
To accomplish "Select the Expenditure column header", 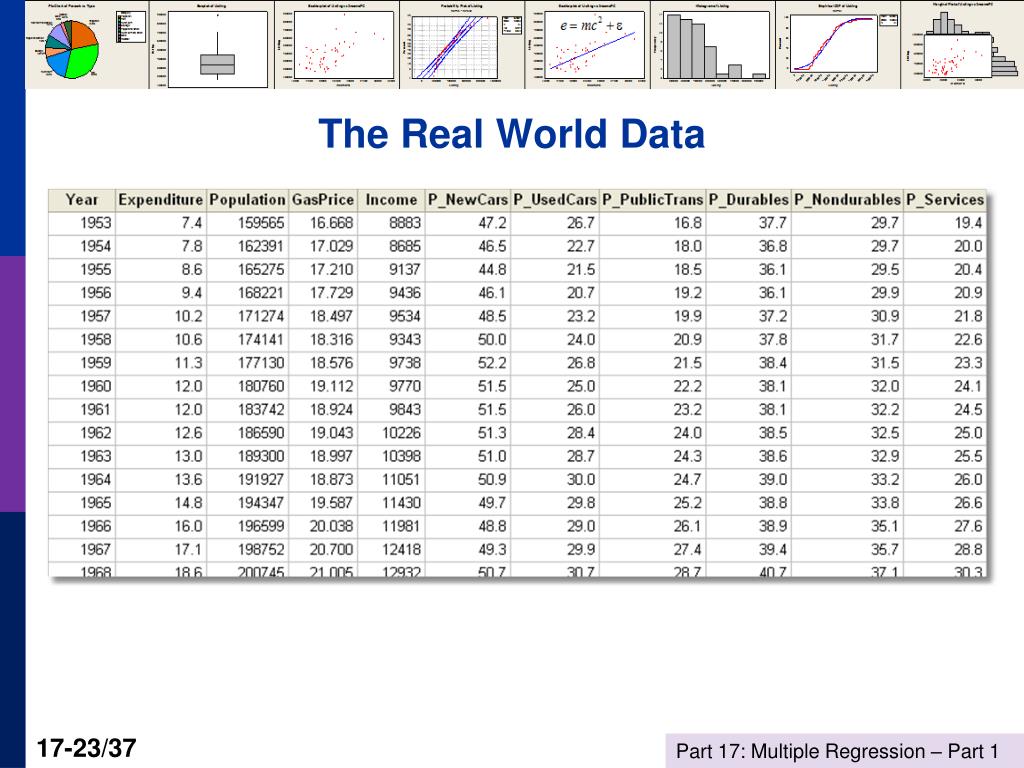I will click(161, 200).
